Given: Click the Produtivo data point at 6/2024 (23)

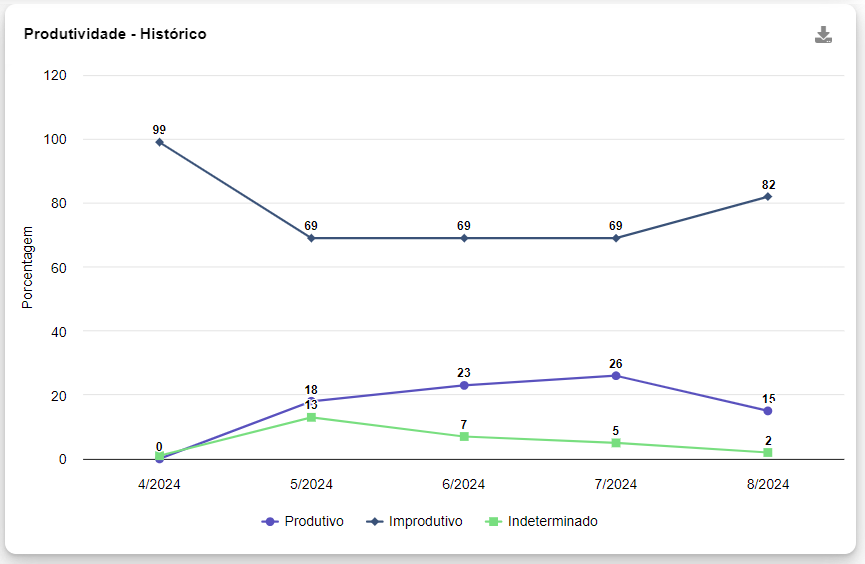Looking at the screenshot, I should [x=464, y=385].
